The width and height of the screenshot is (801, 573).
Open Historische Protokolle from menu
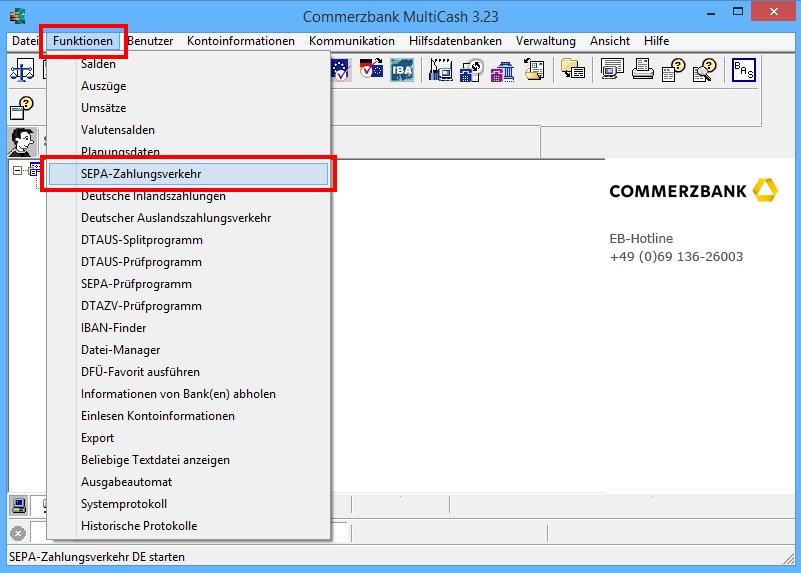coord(189,526)
